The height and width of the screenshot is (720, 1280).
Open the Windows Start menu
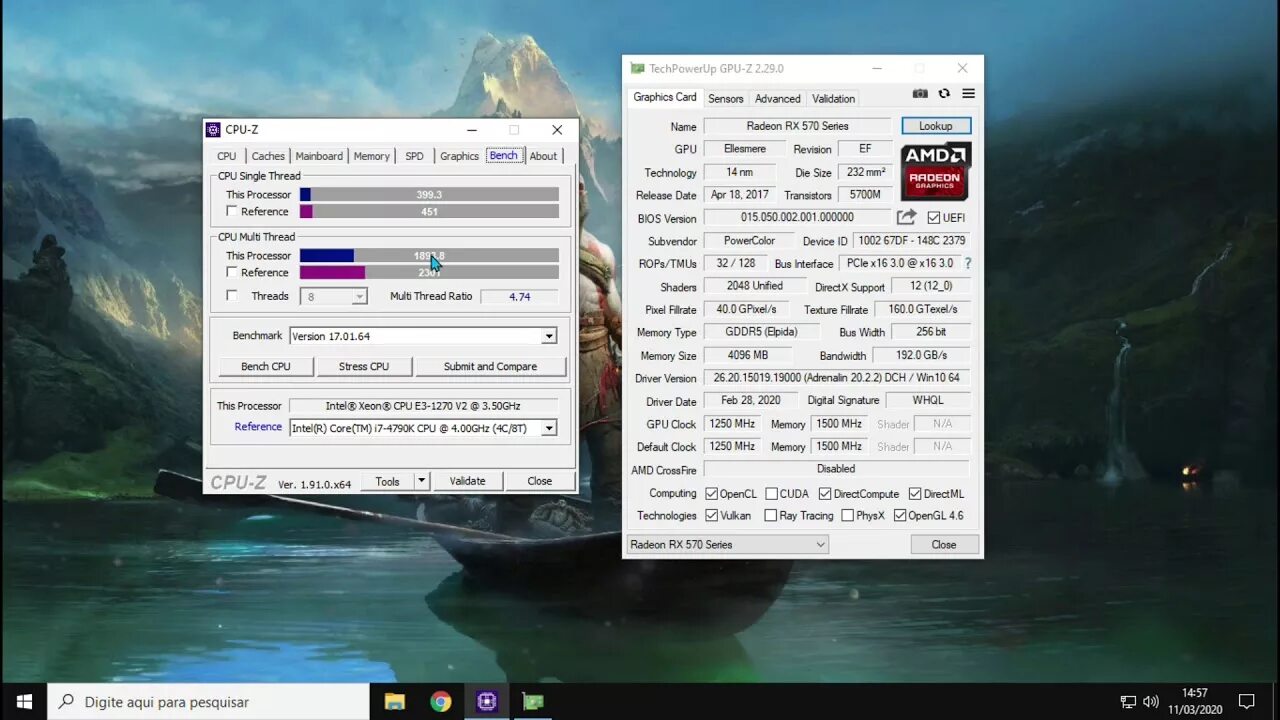click(24, 702)
